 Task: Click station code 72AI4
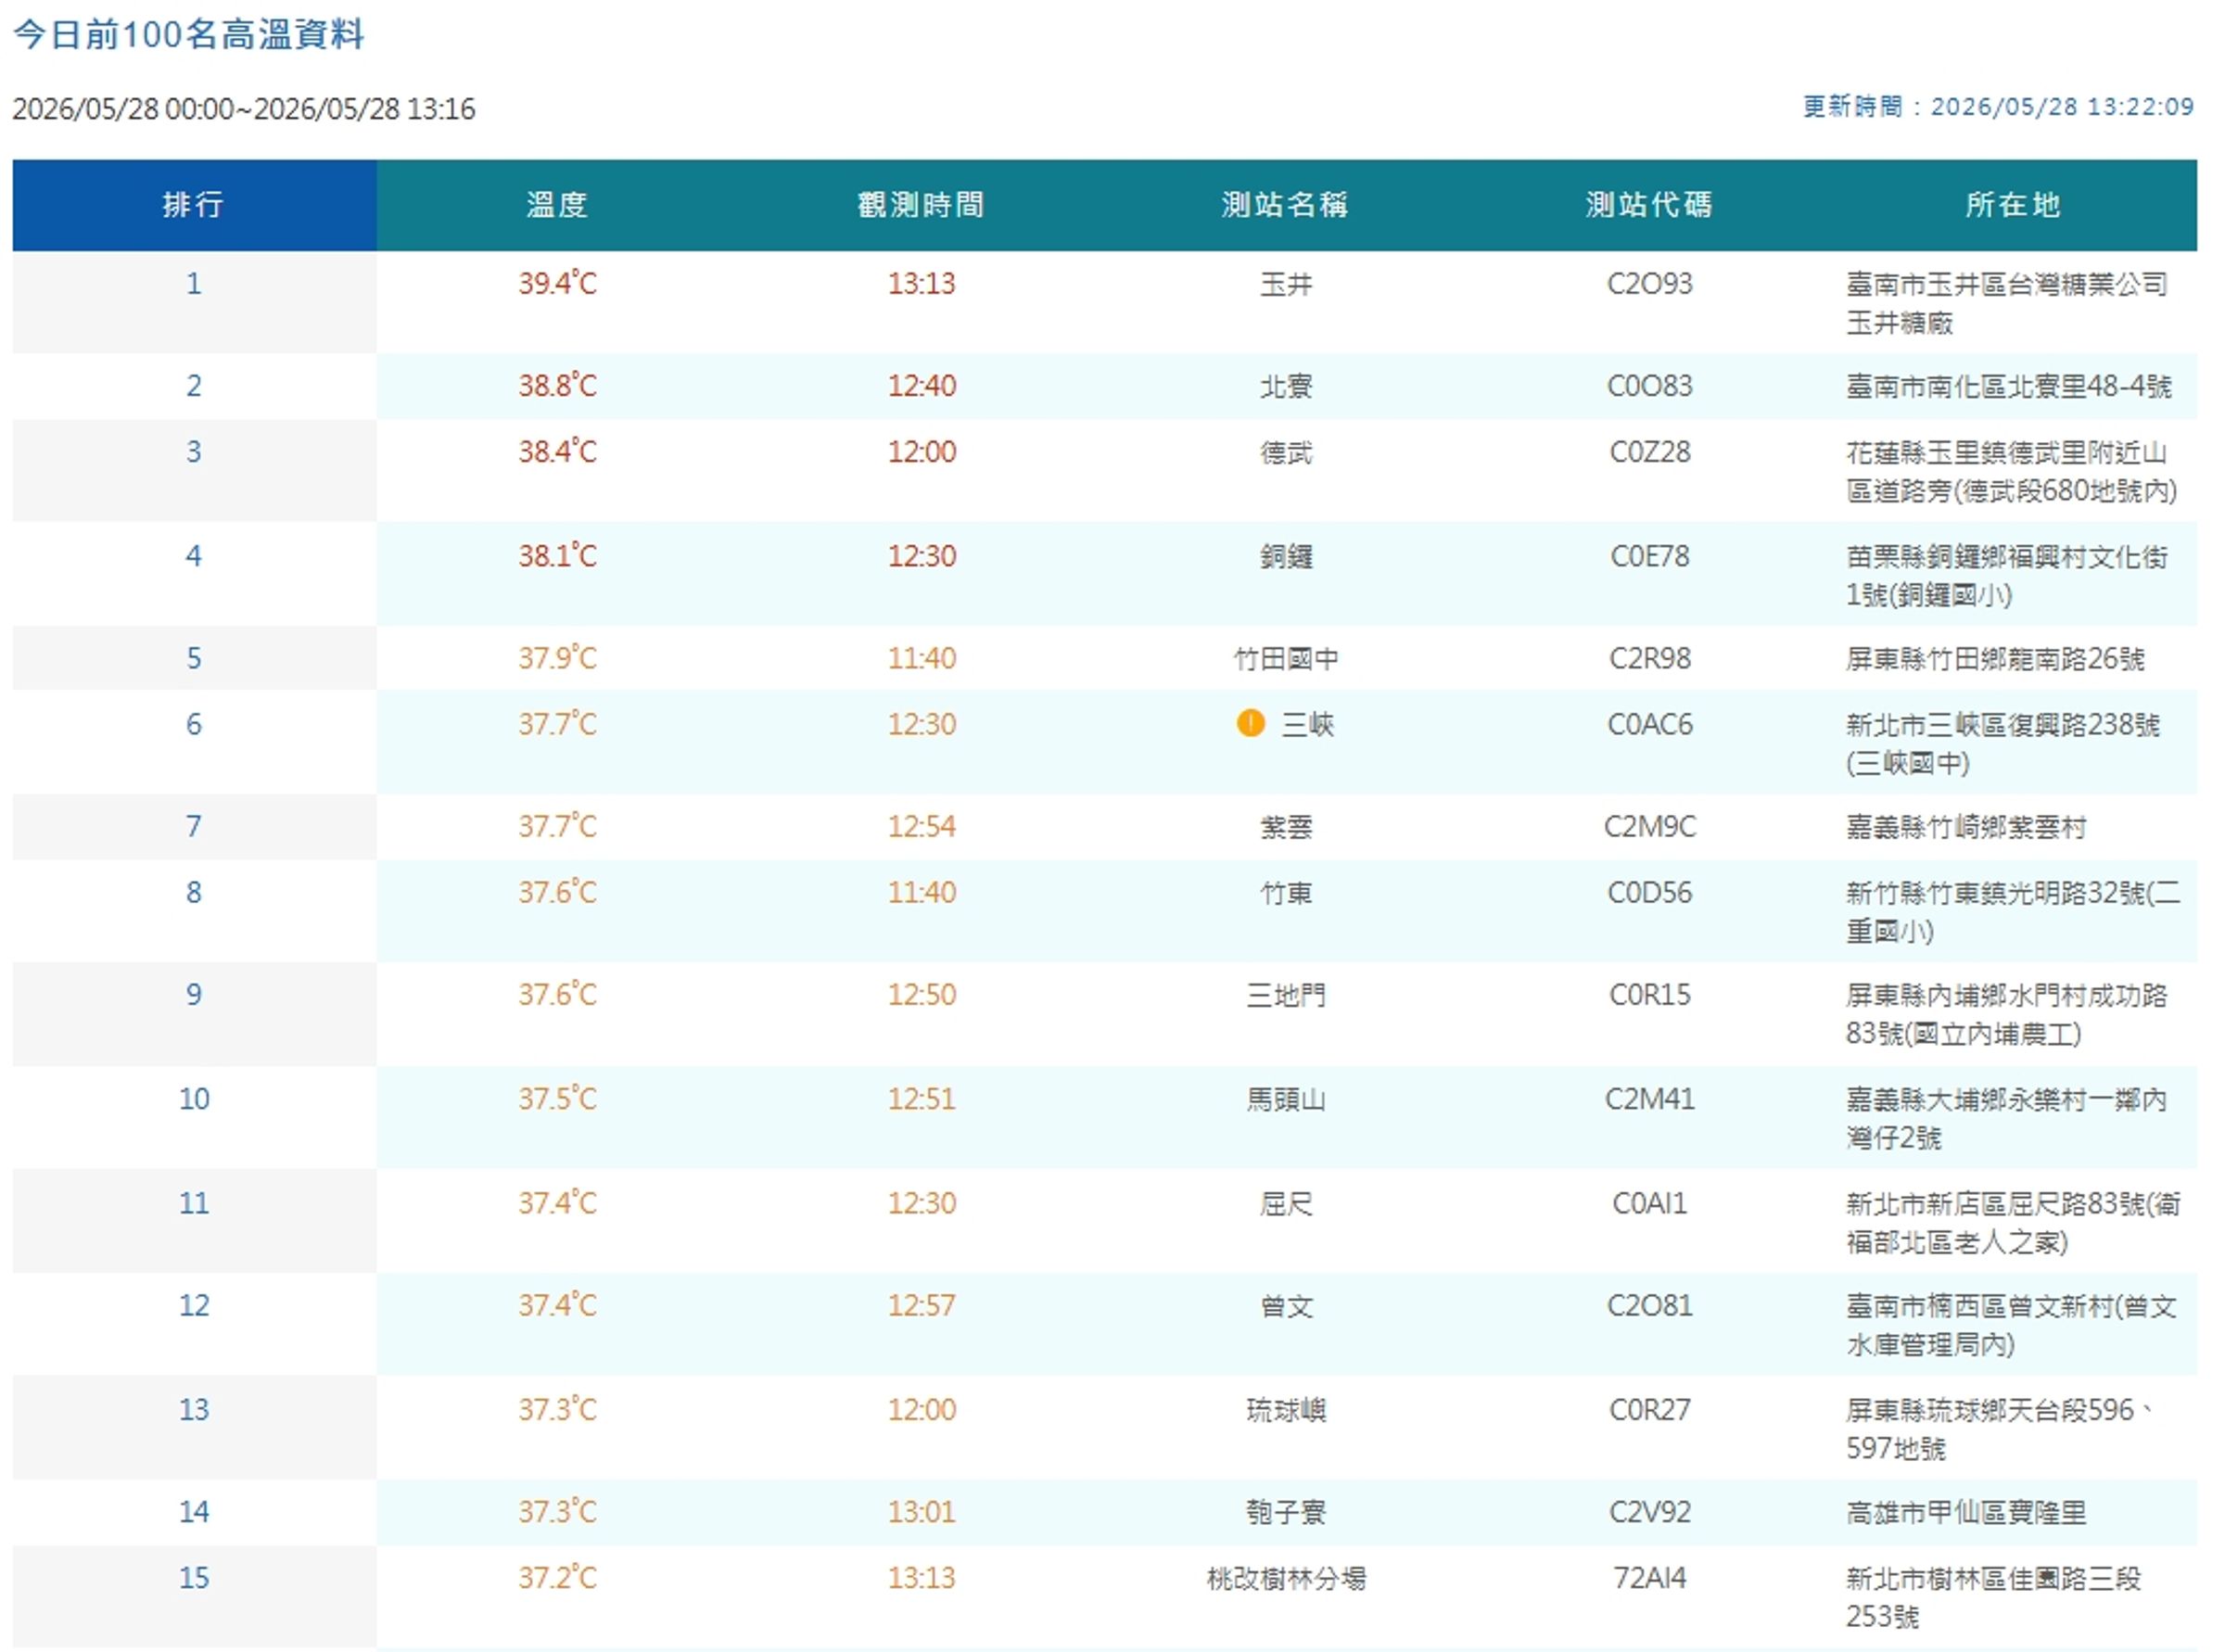tap(1650, 1578)
